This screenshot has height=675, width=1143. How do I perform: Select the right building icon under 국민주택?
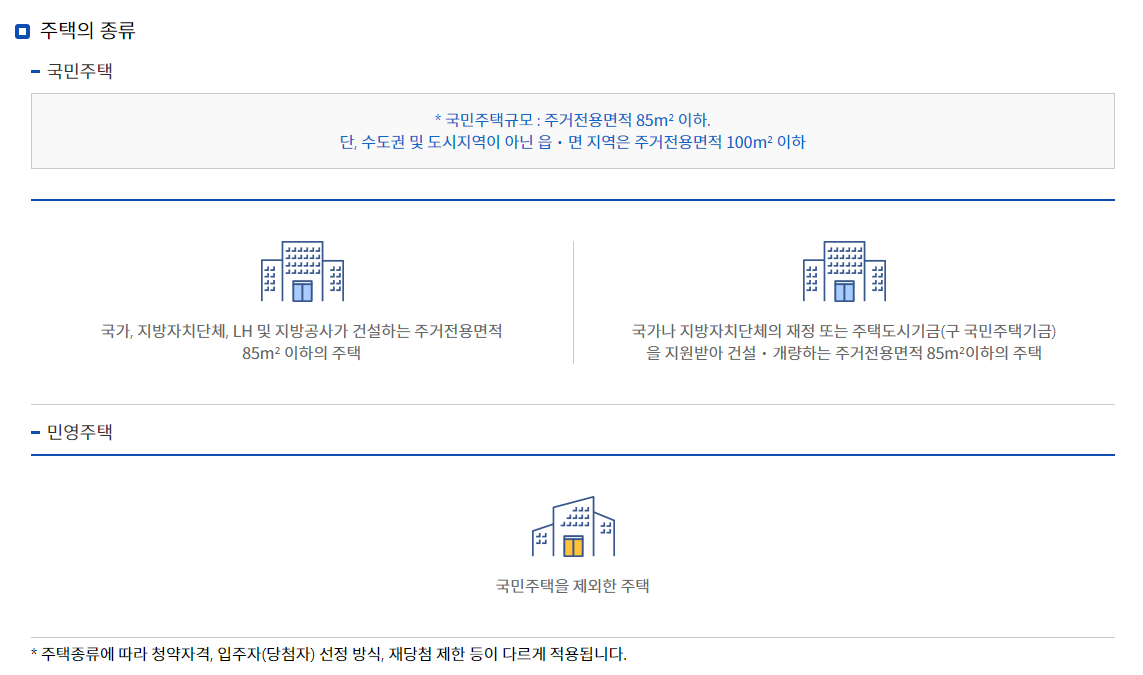[843, 270]
